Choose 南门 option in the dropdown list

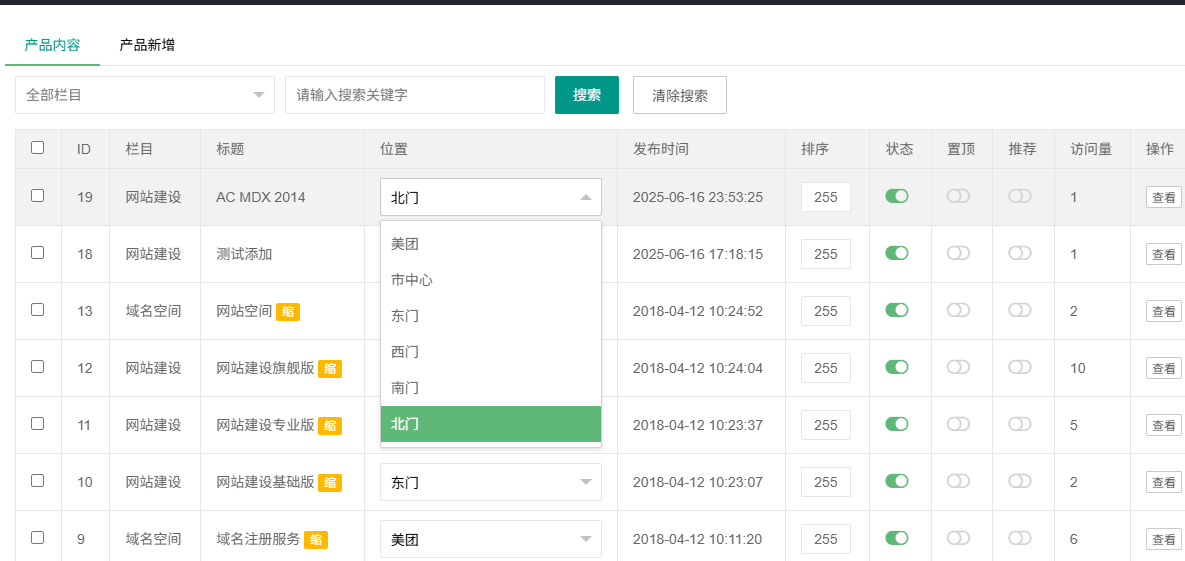point(490,388)
